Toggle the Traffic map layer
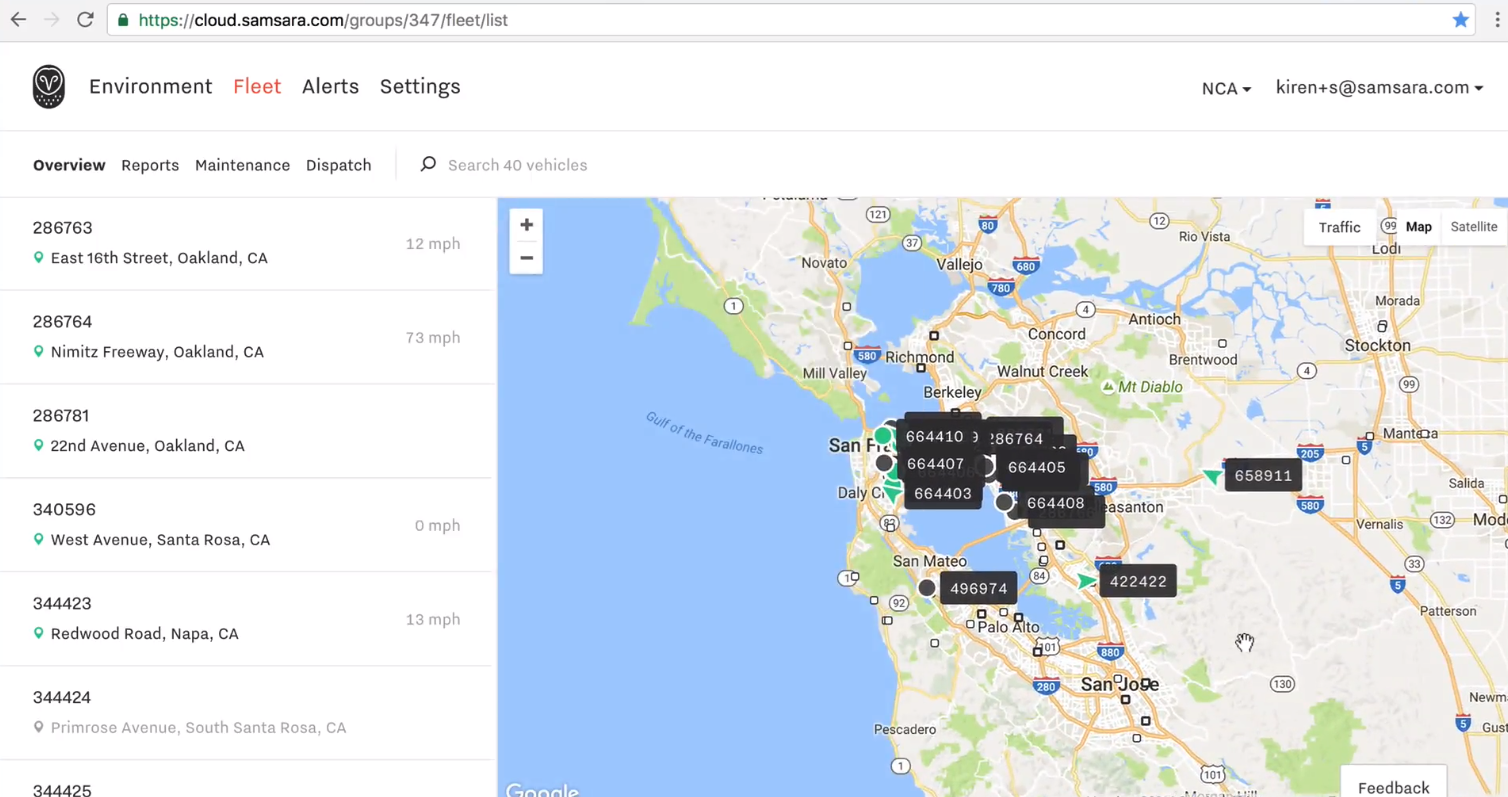 click(x=1339, y=227)
